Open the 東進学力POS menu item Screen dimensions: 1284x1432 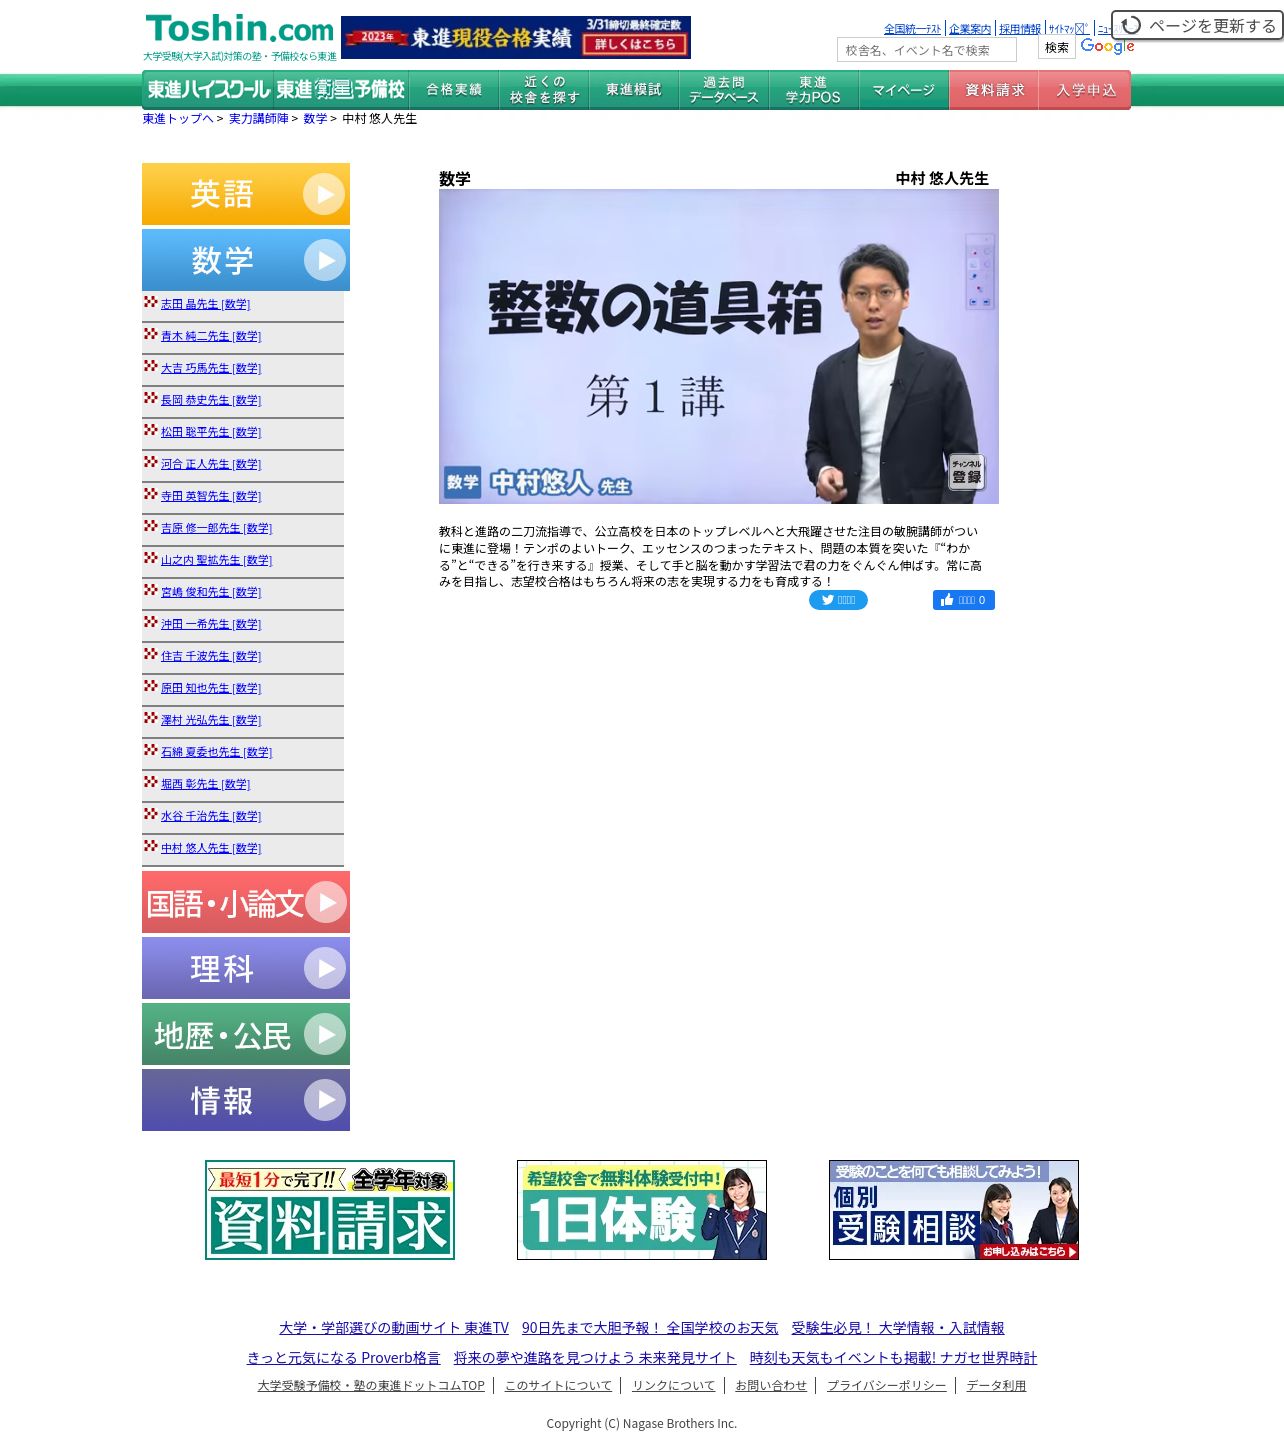coord(814,90)
